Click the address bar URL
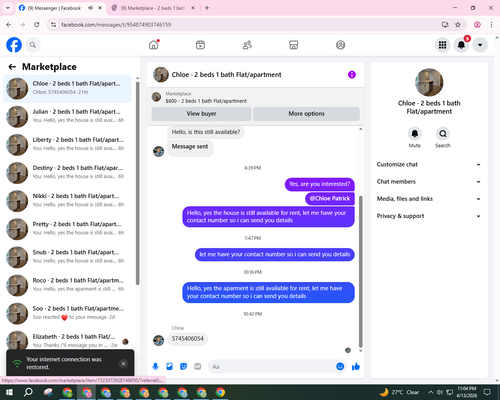Image resolution: width=500 pixels, height=400 pixels. [116, 25]
